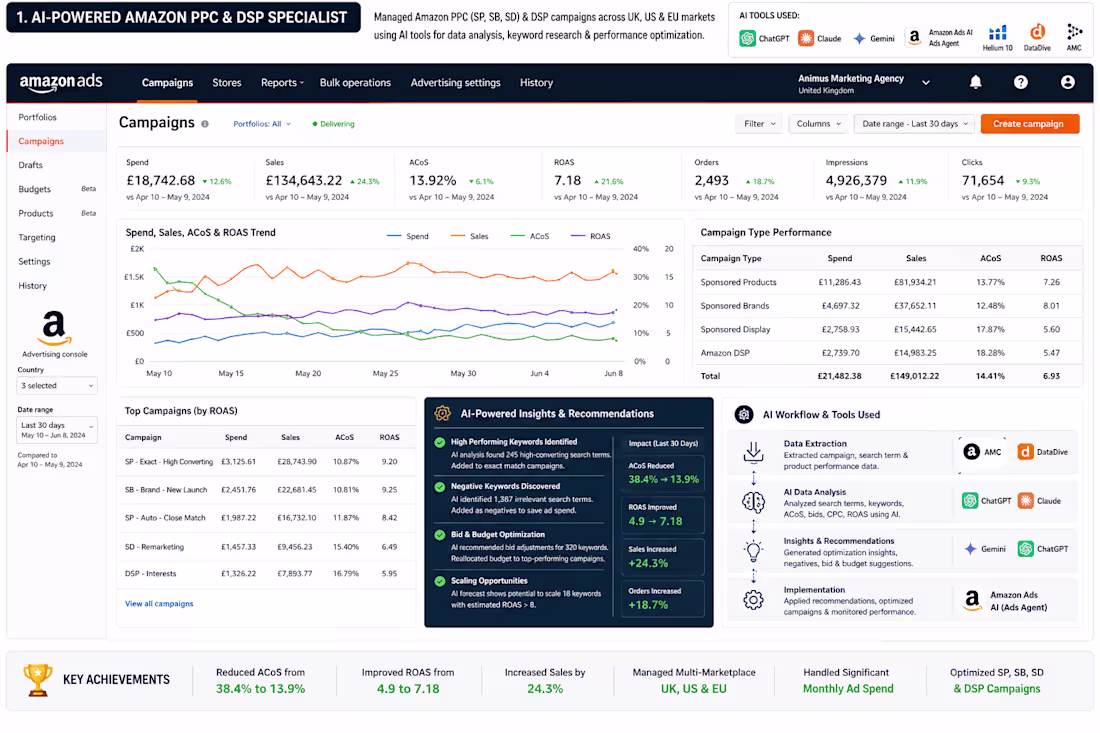Open the DSP - Interests campaign

point(150,574)
